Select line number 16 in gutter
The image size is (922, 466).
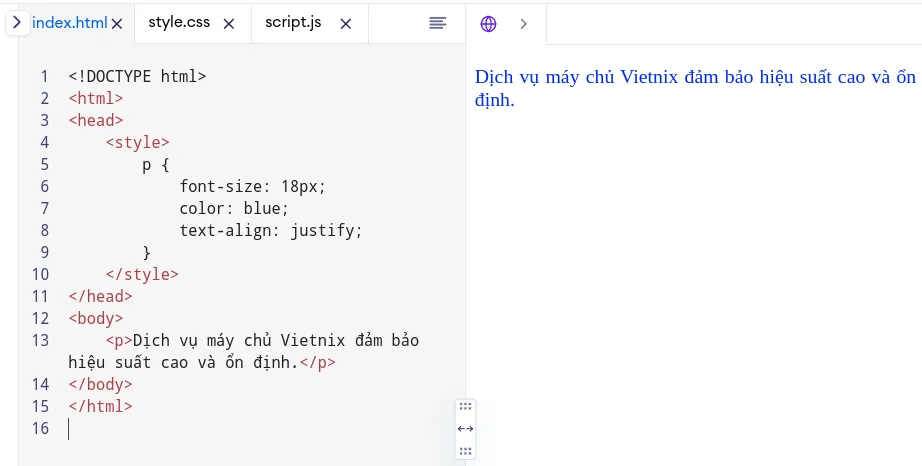click(x=41, y=428)
